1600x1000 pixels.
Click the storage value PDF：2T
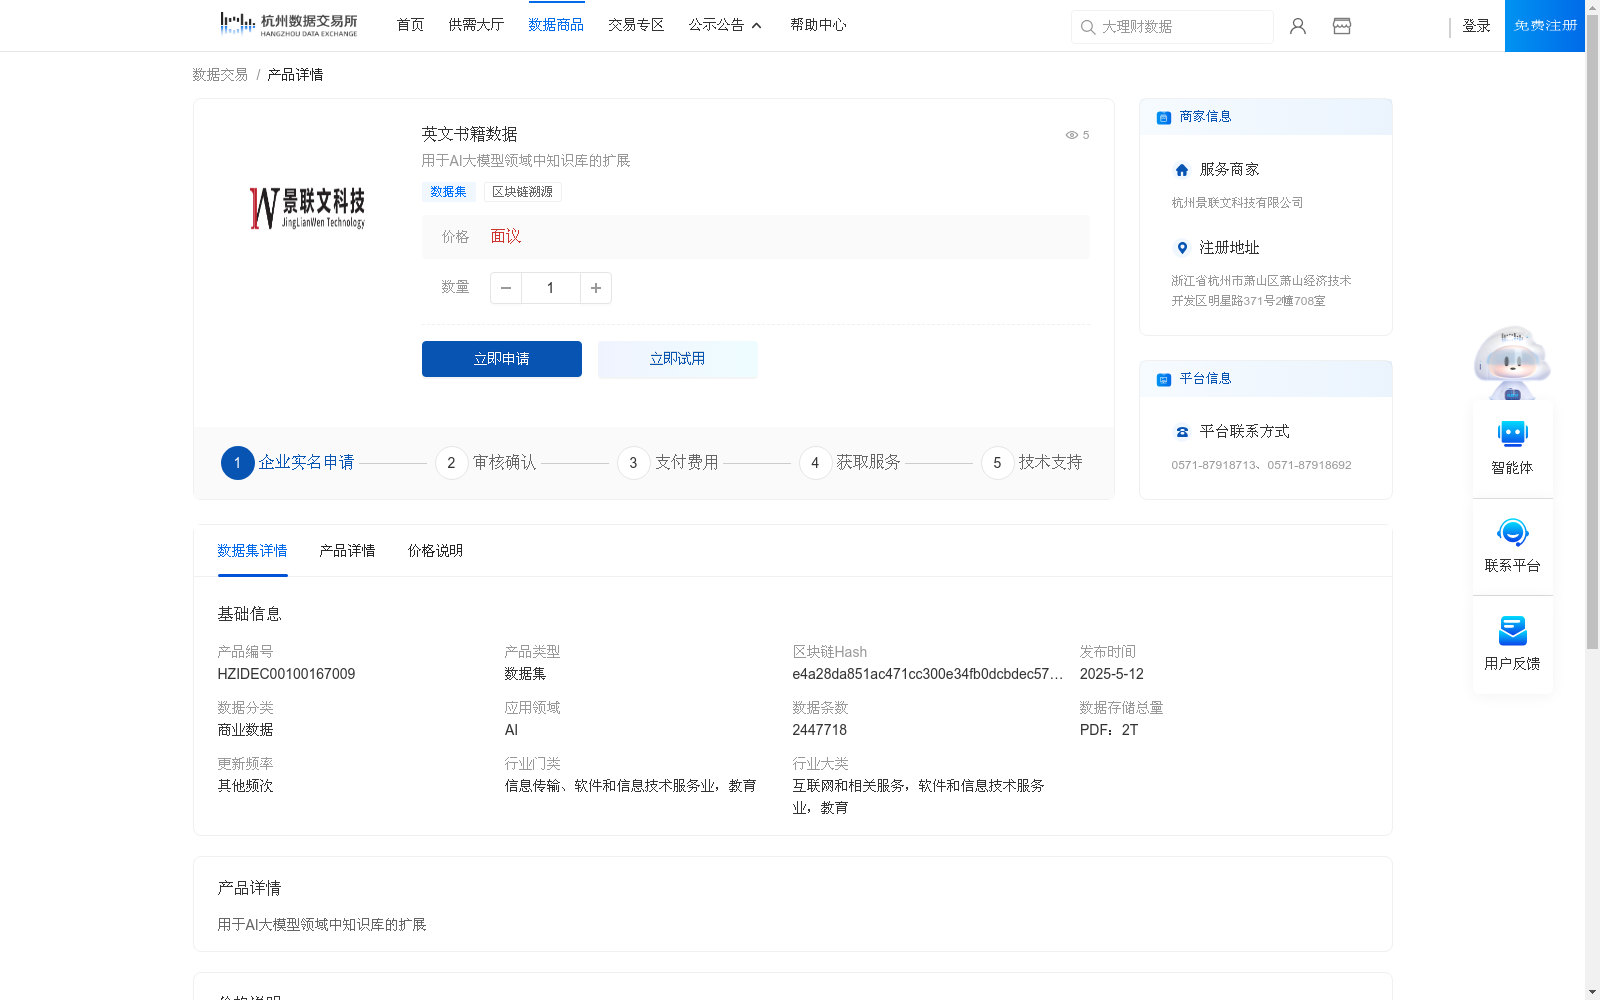tap(1109, 730)
